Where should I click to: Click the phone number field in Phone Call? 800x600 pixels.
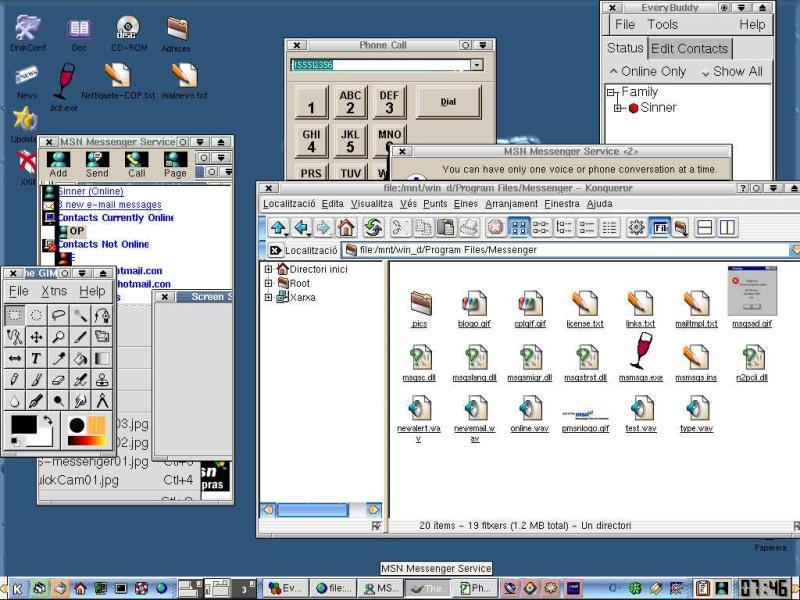click(x=380, y=65)
